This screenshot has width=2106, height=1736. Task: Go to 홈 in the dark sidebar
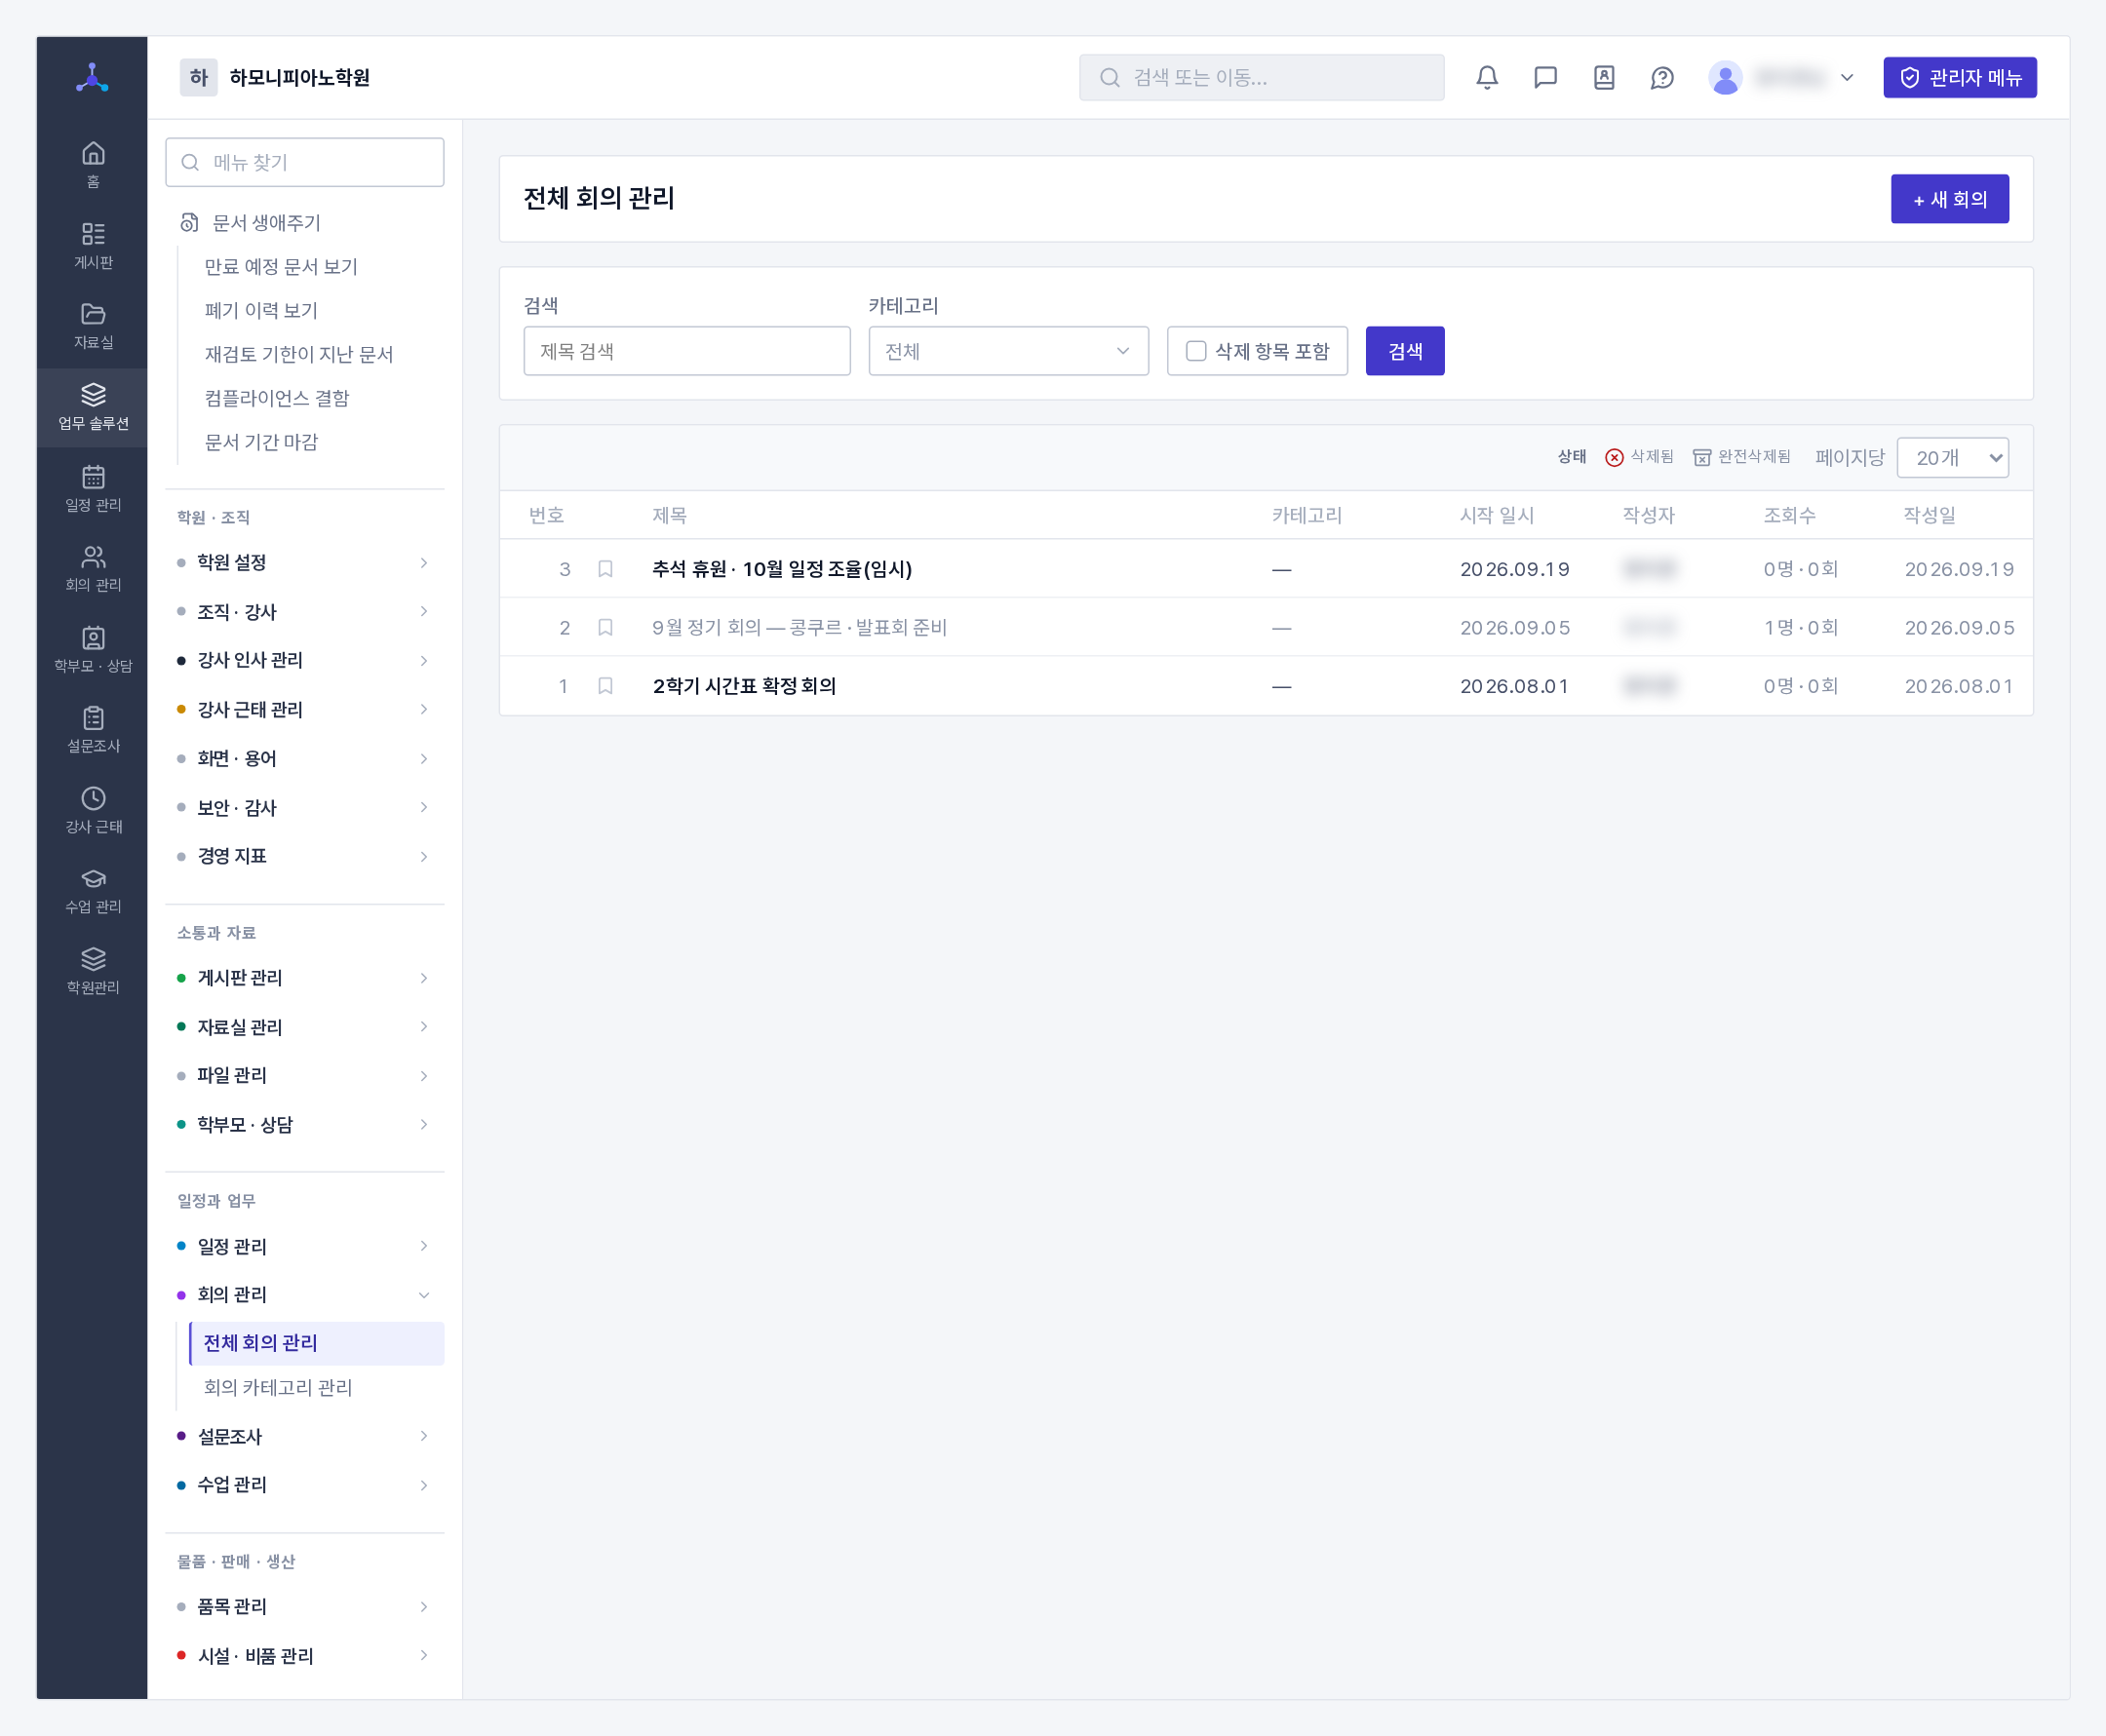(x=93, y=164)
